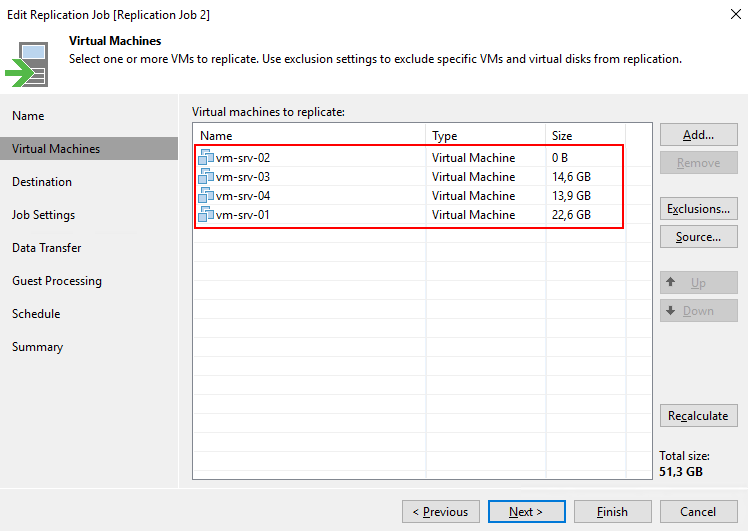The image size is (748, 531).
Task: Go to the Destination wizard step
Action: [42, 182]
